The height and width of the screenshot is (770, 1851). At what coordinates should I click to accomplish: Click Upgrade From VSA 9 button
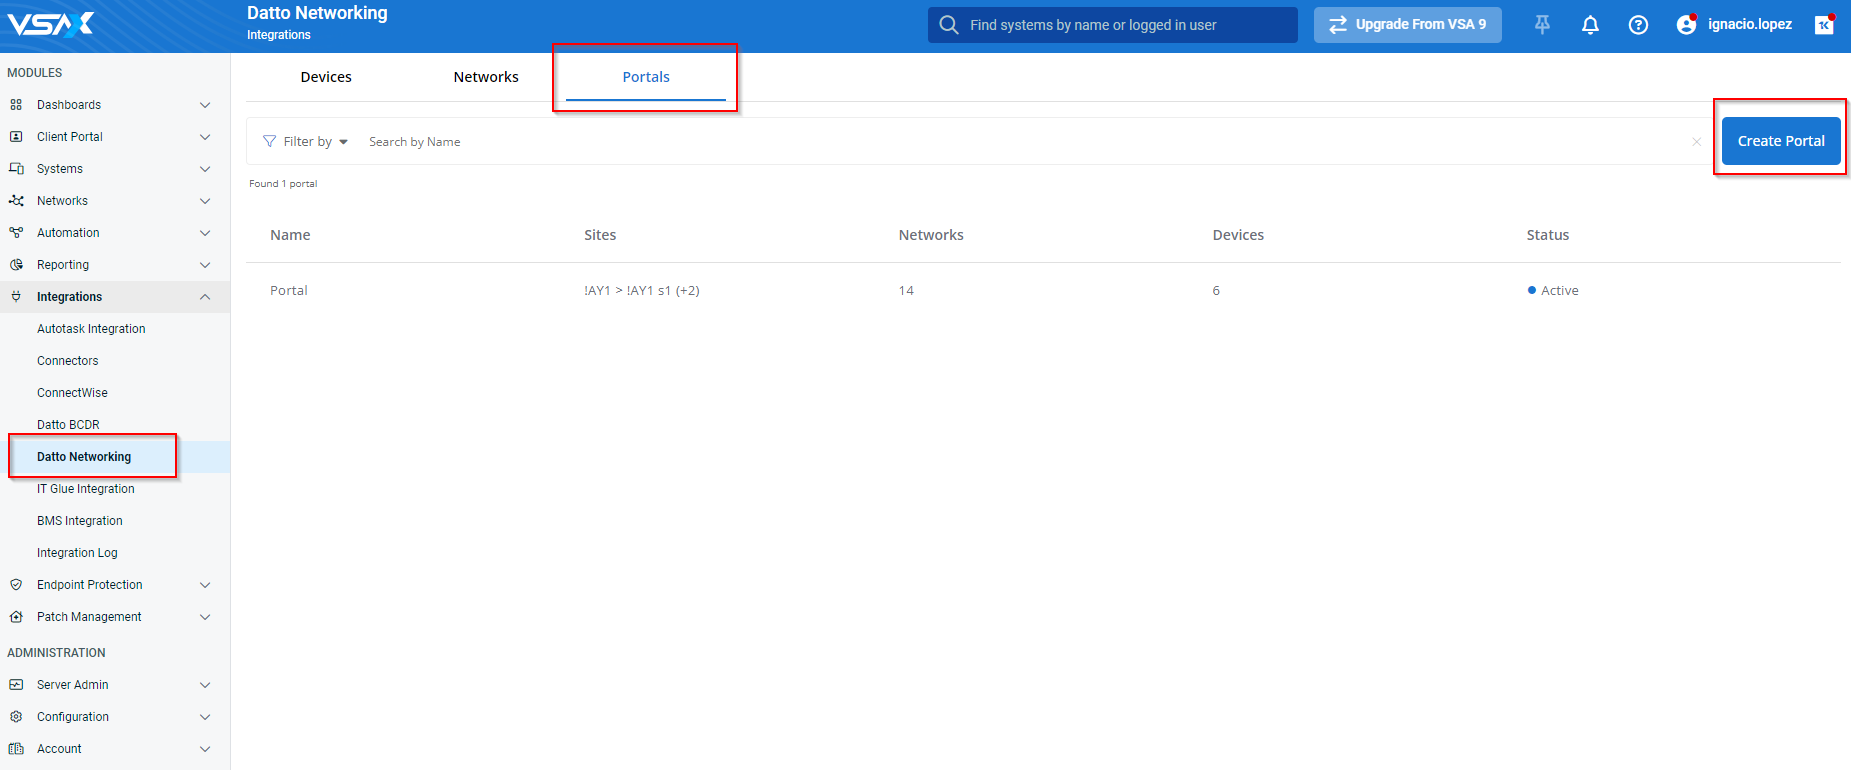tap(1407, 25)
